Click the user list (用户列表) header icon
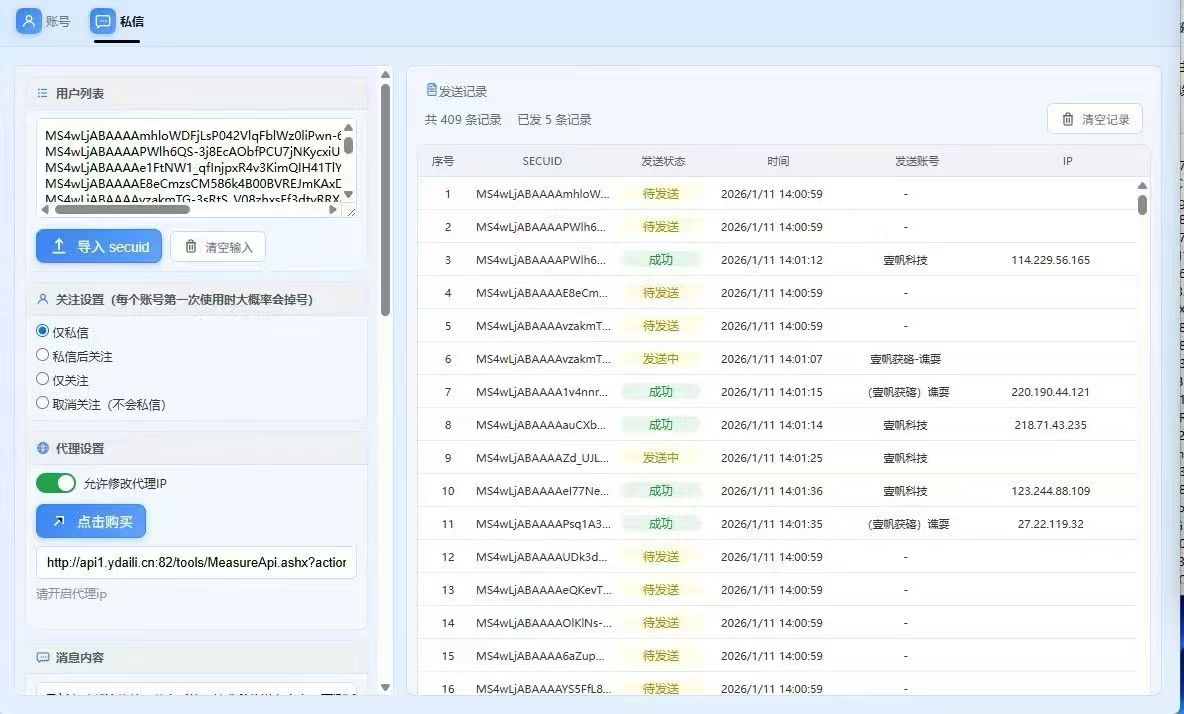 click(x=42, y=93)
